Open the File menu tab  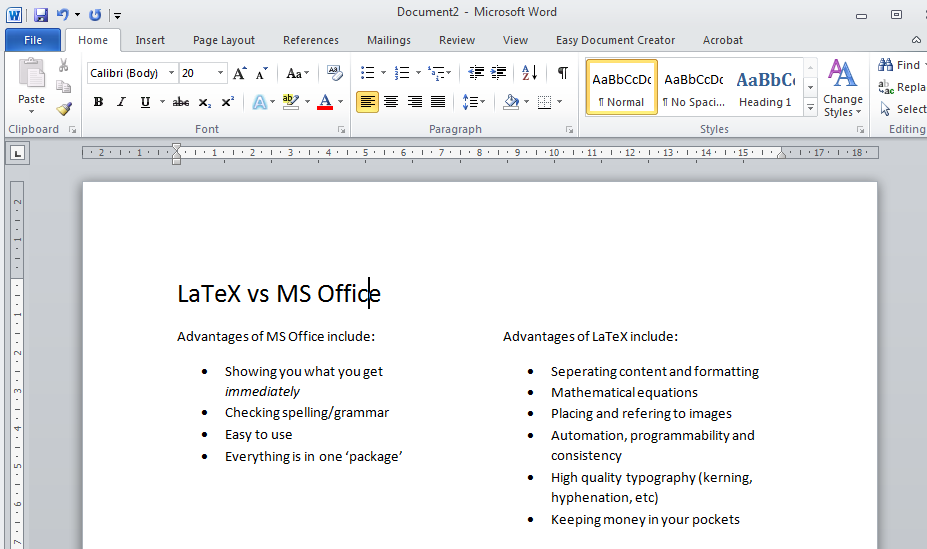coord(33,40)
